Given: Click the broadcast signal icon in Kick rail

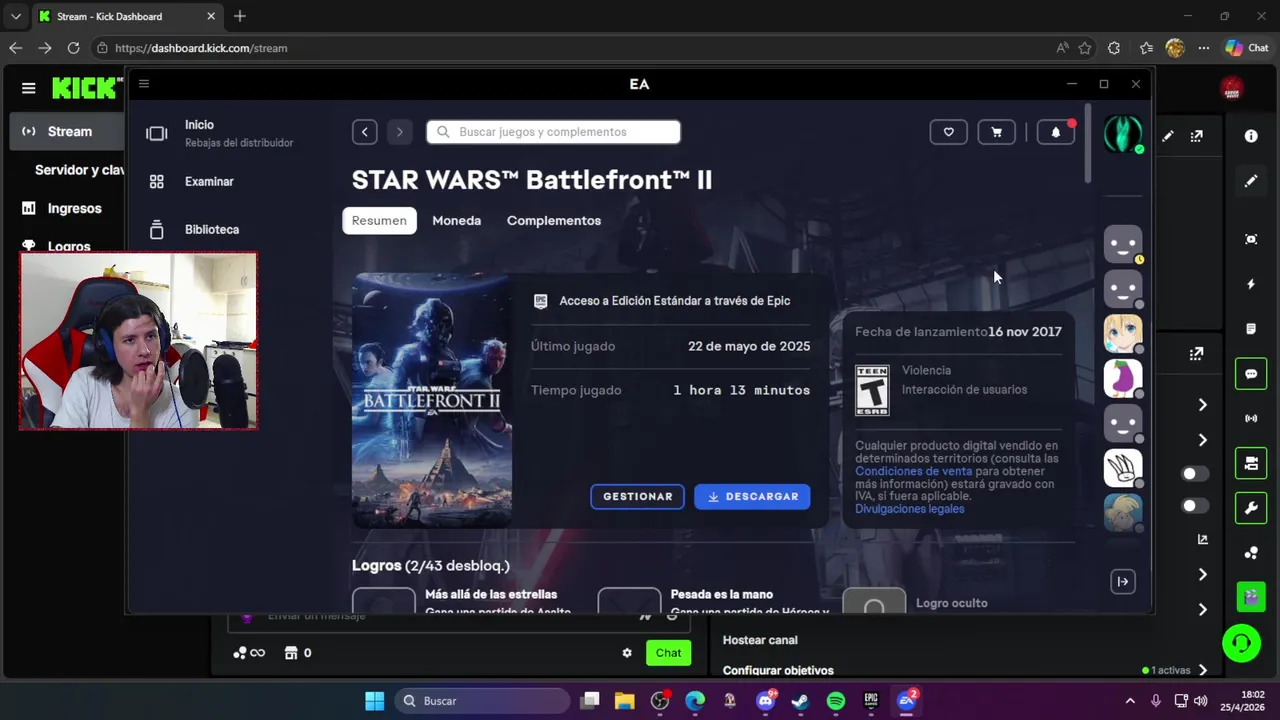Looking at the screenshot, I should 1251,418.
